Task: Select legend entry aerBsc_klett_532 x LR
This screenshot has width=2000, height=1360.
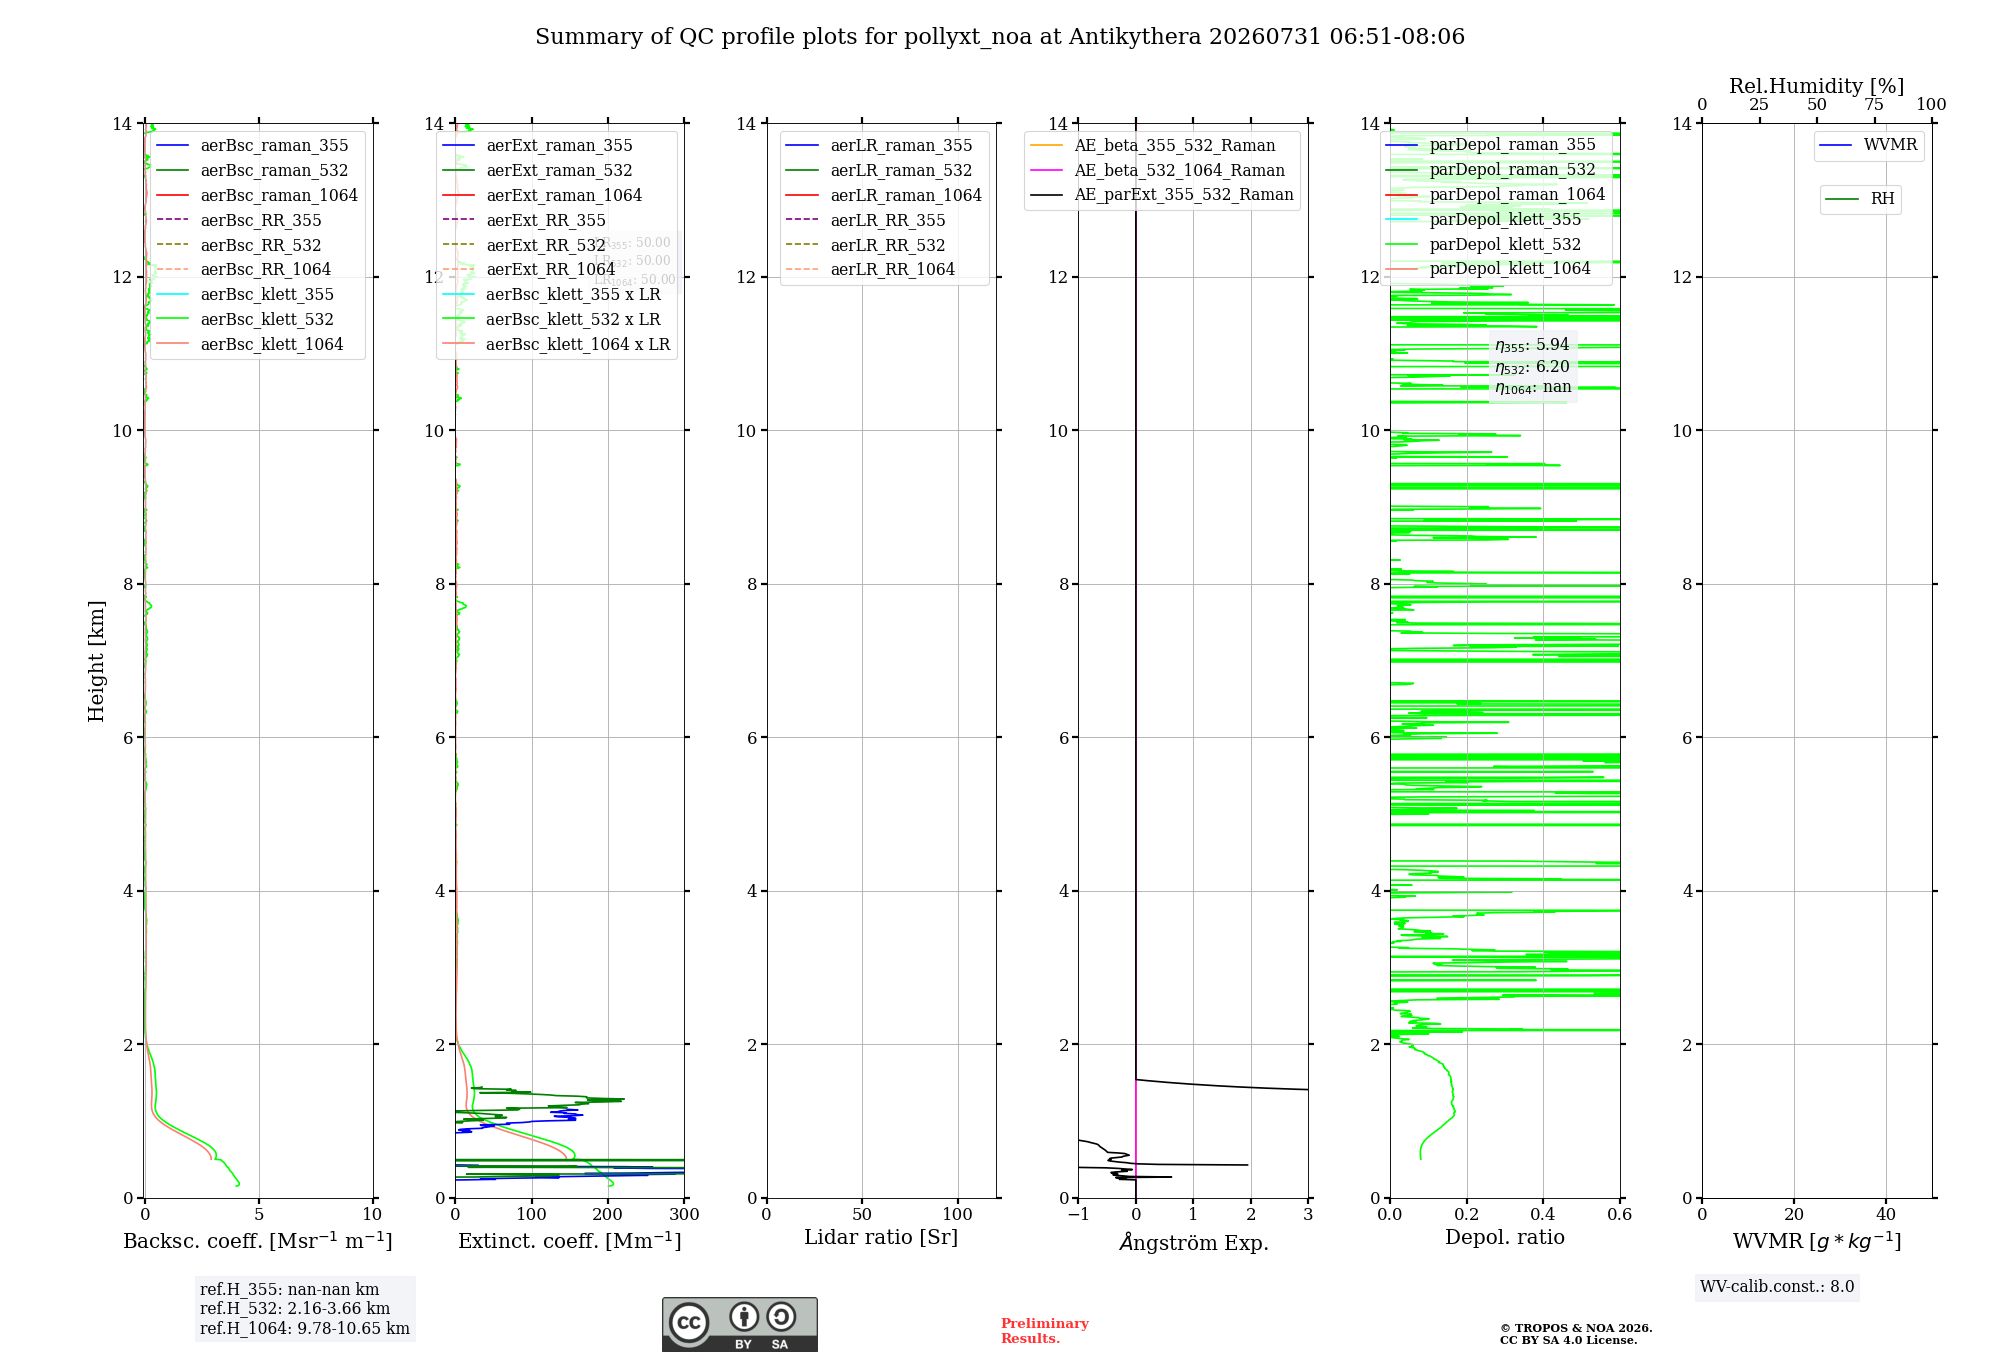Action: click(x=551, y=319)
